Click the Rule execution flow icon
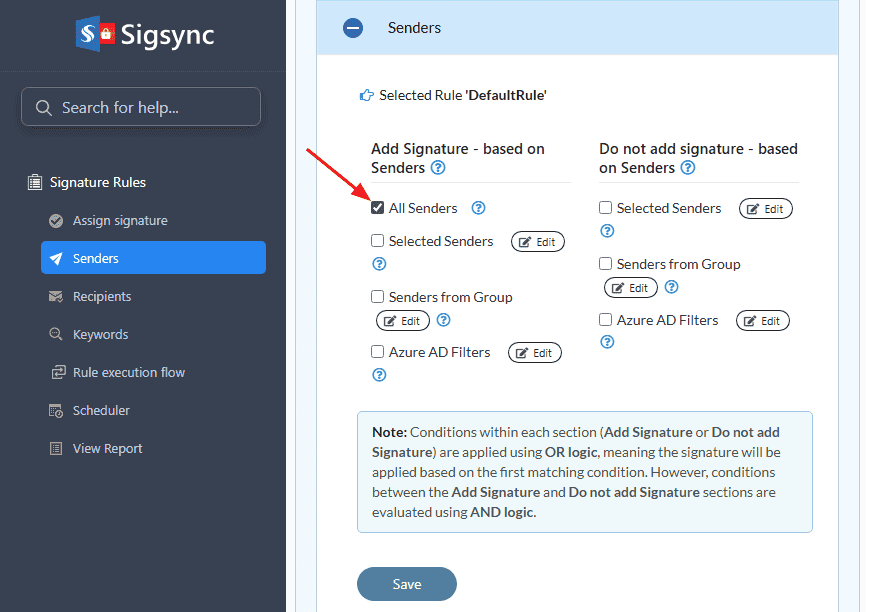The width and height of the screenshot is (874, 612). point(56,373)
